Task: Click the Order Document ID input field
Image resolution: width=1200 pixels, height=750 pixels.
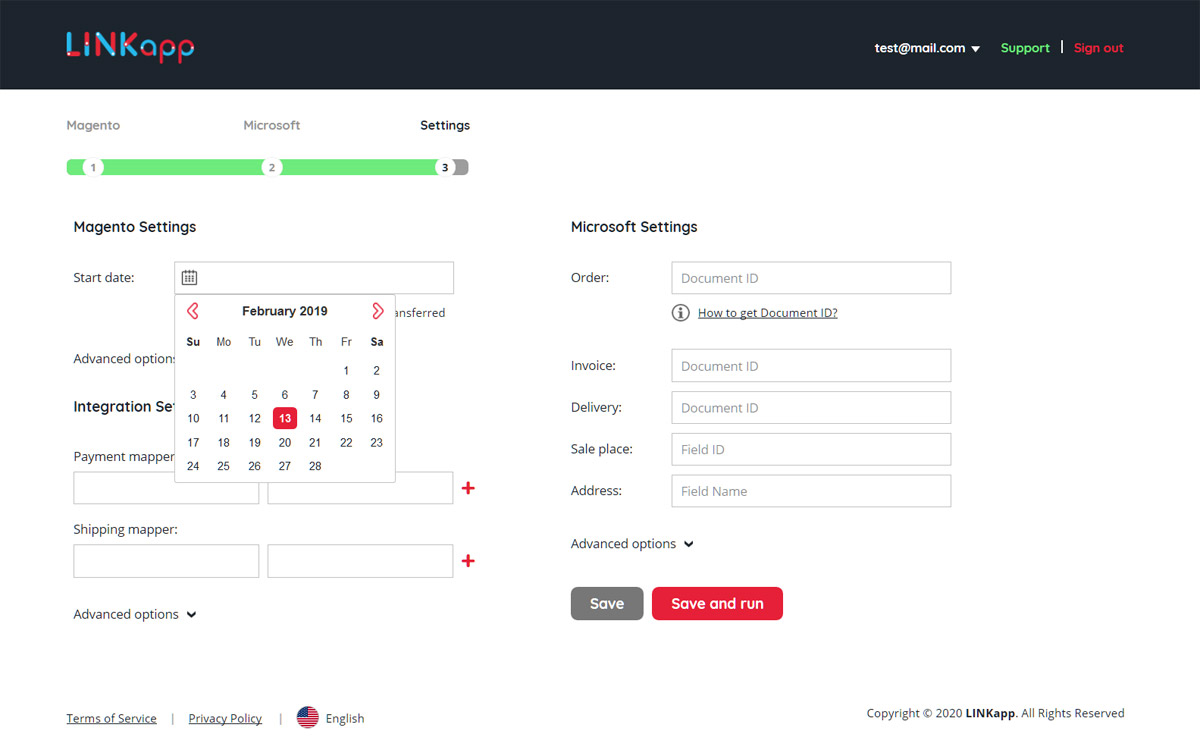Action: 810,278
